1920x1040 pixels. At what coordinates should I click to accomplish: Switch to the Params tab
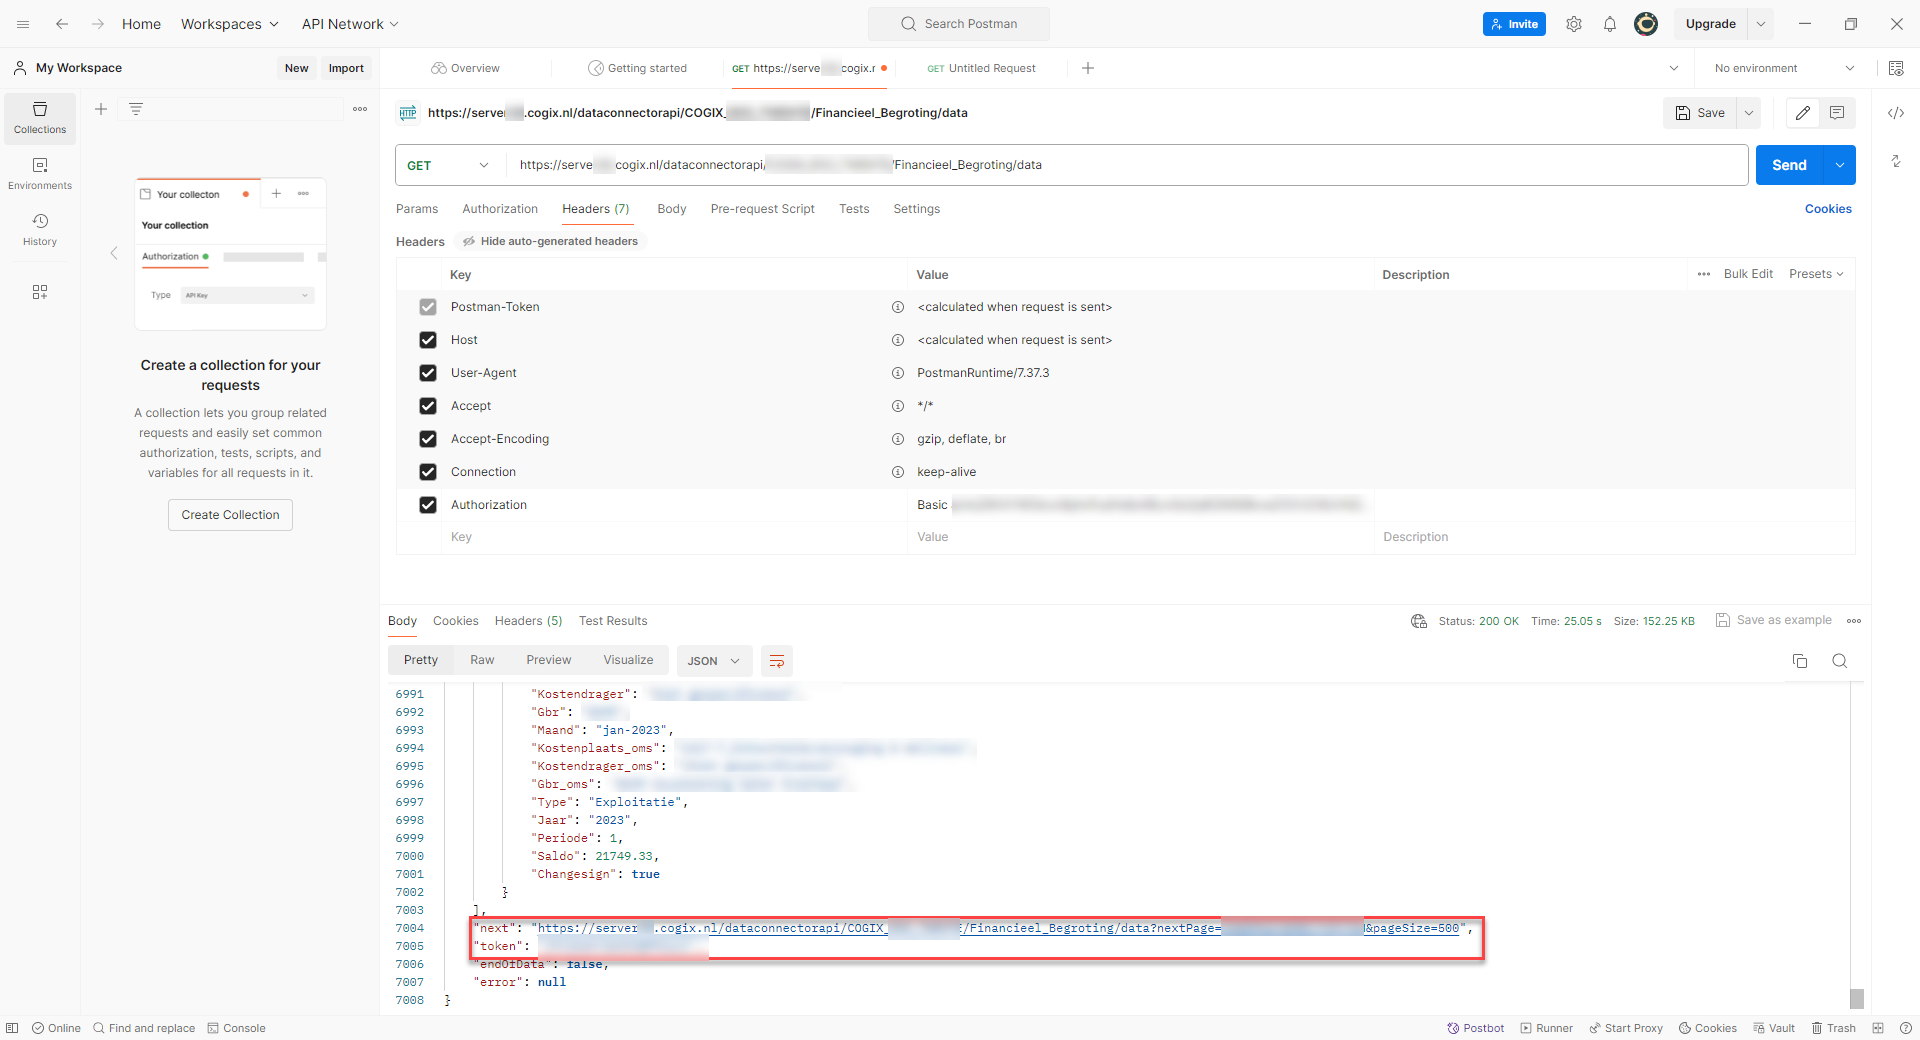point(417,209)
